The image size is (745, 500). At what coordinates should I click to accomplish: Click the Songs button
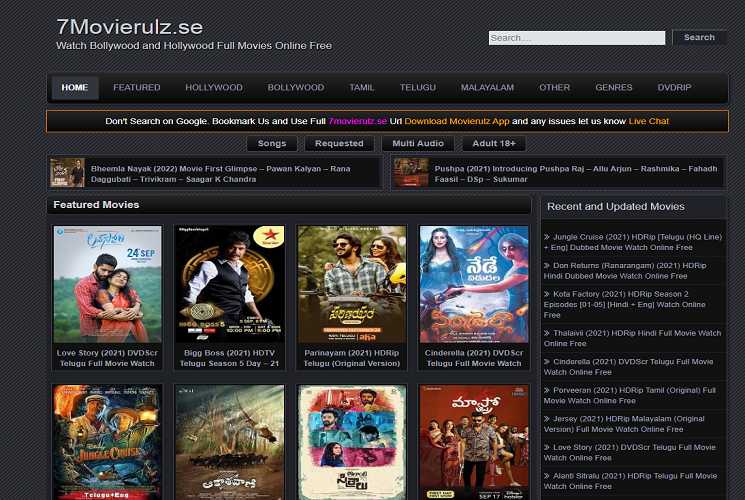272,144
